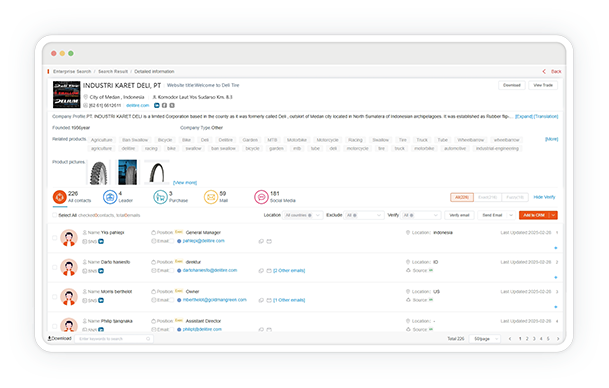Select the Purchase cart icon

[x=160, y=197]
